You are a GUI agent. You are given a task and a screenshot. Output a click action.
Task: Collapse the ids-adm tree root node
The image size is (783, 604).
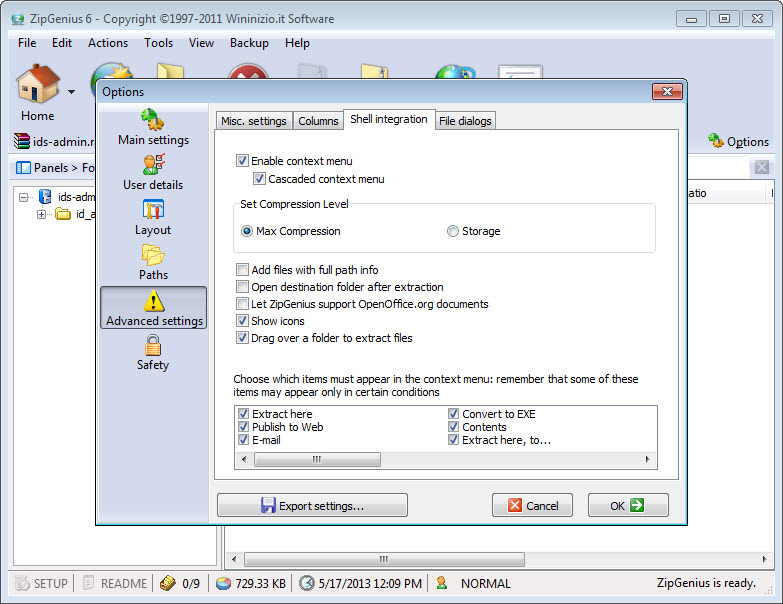(23, 197)
